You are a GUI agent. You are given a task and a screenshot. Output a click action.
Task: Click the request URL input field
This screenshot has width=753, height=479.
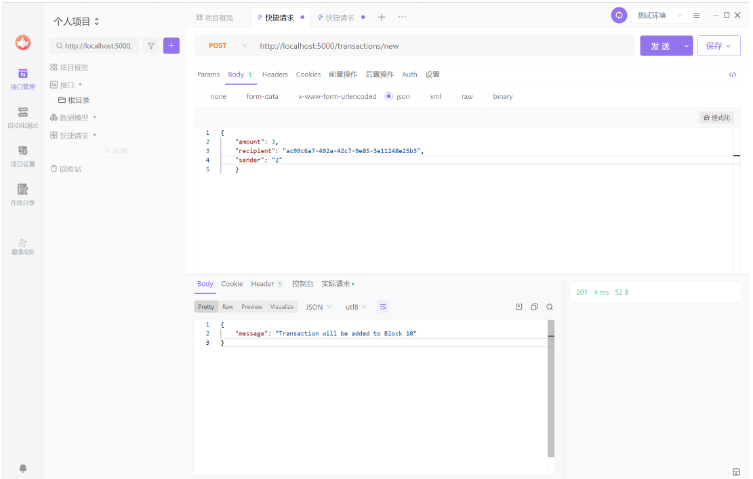tap(444, 46)
